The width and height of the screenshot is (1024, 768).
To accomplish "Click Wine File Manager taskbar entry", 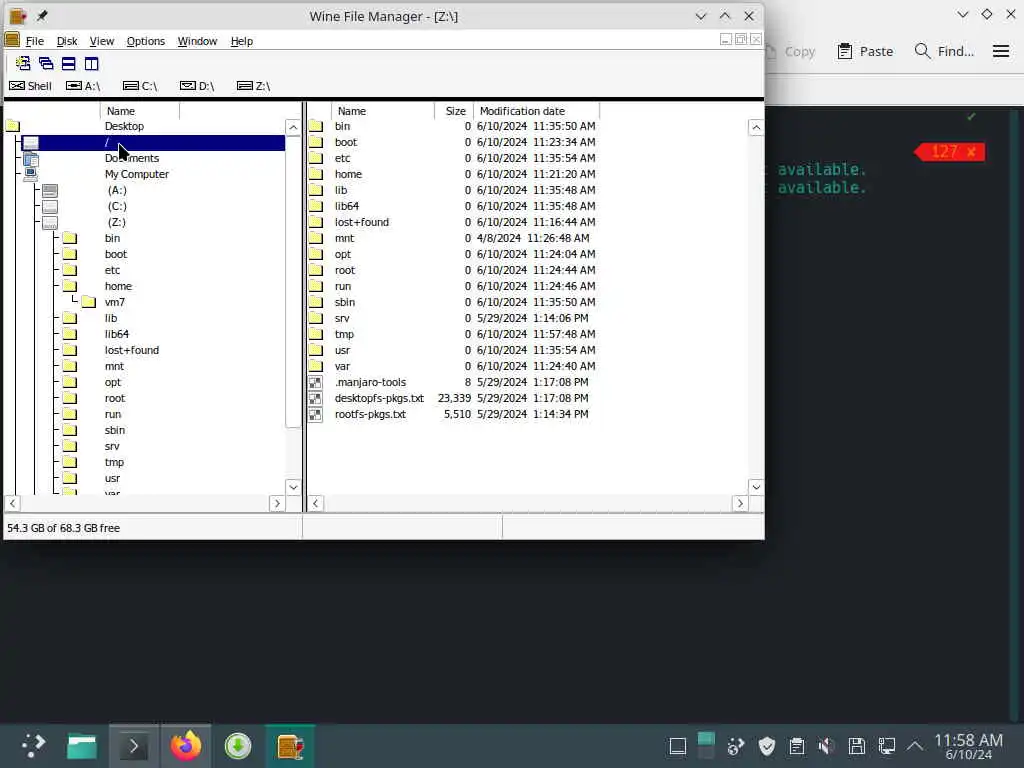I will pos(290,746).
